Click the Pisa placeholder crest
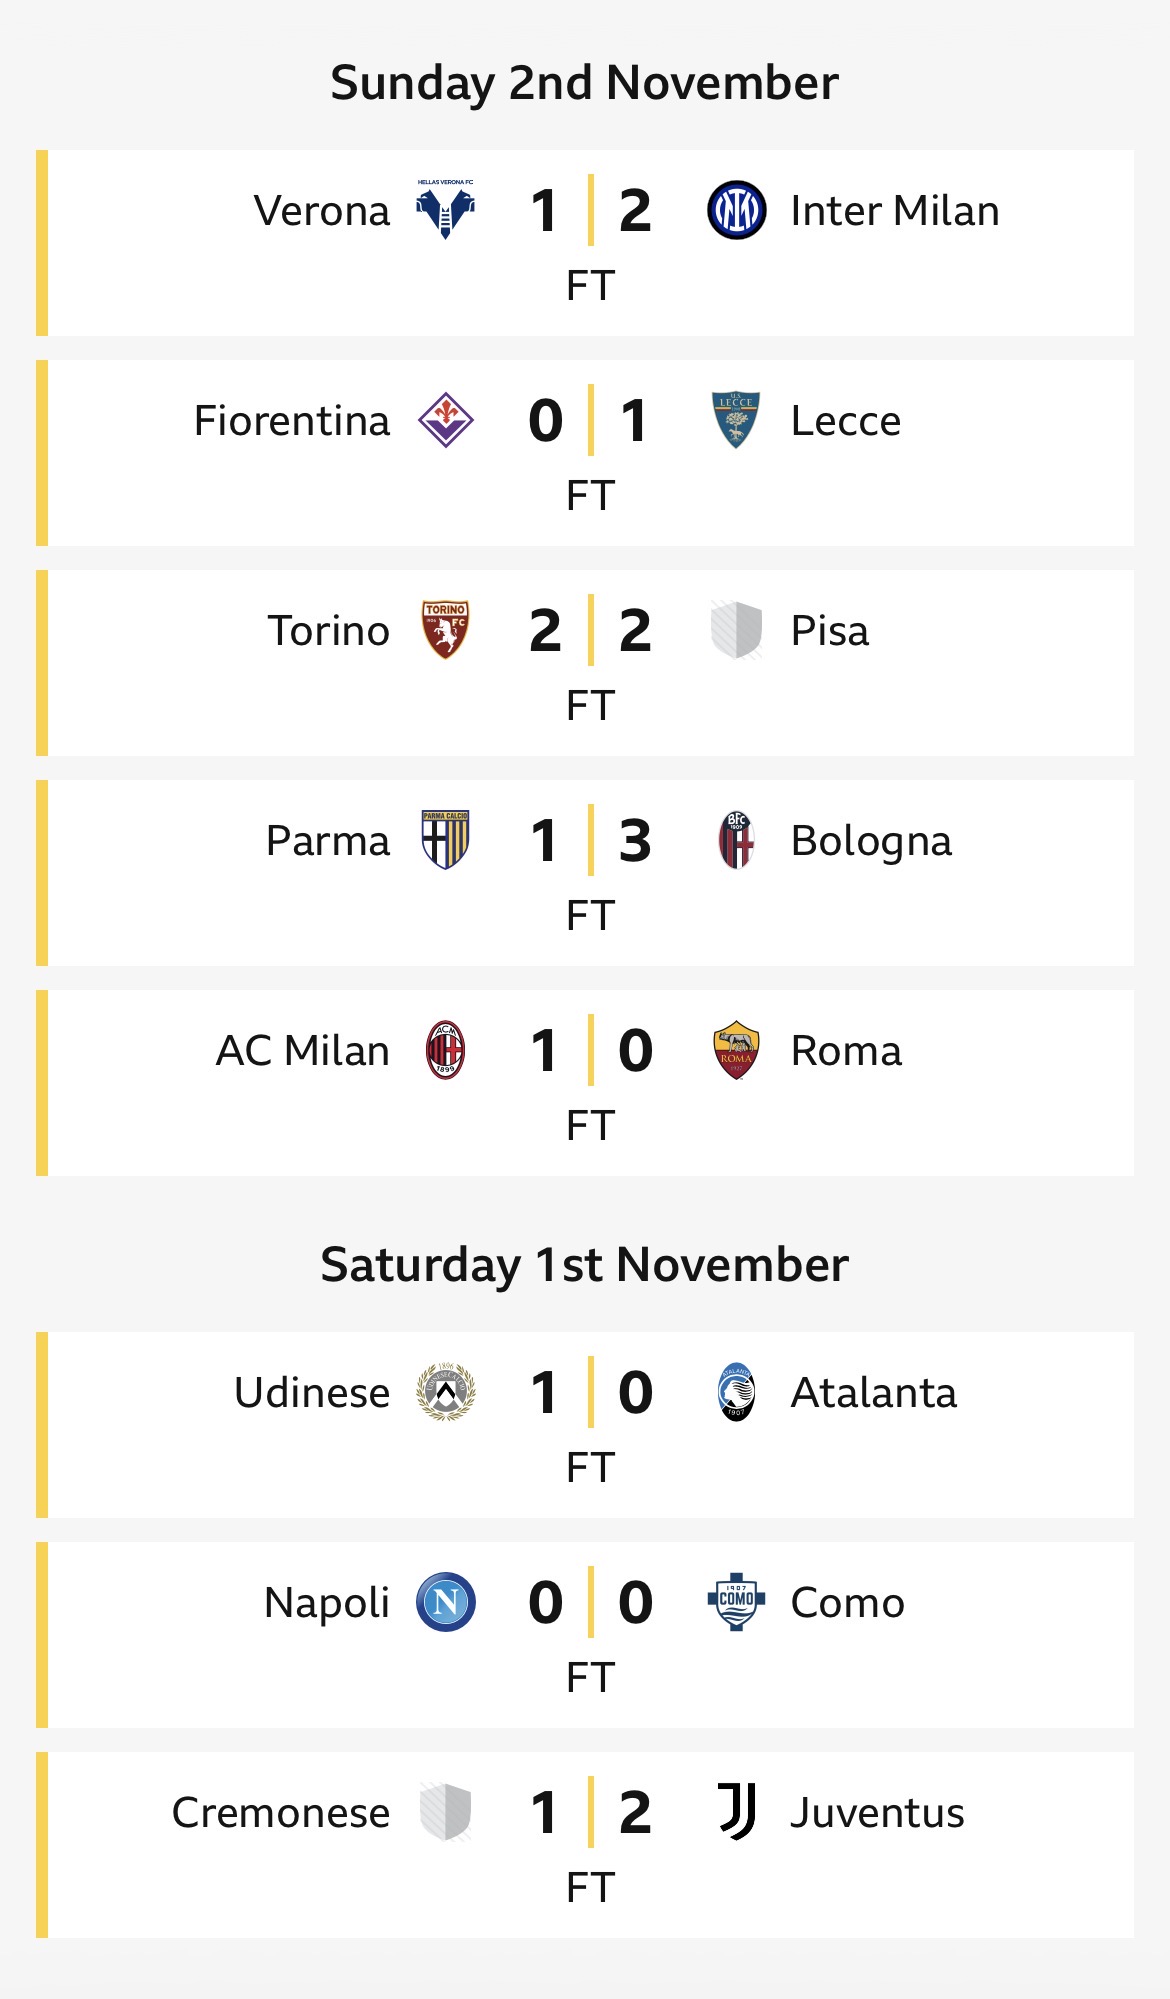Image resolution: width=1170 pixels, height=1999 pixels. 736,630
